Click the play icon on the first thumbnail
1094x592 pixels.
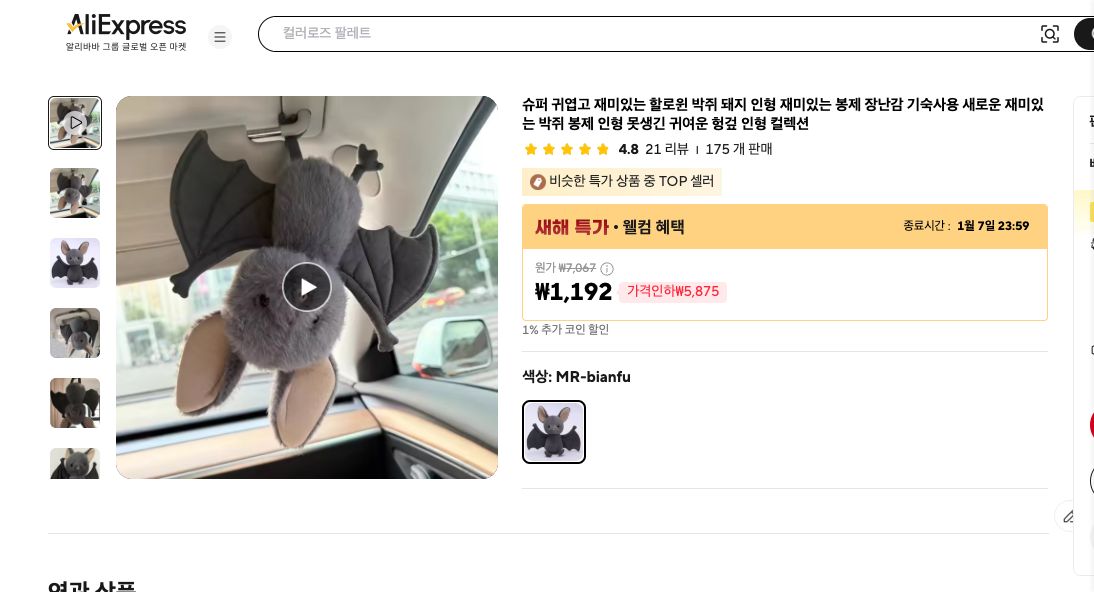click(75, 122)
